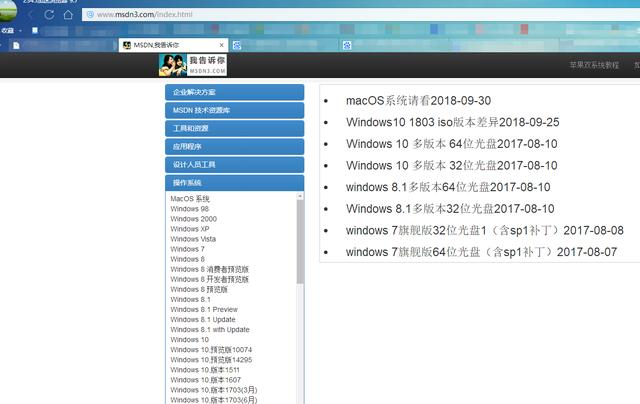Select the plain Windows 10 entry
The image size is (640, 404).
pos(189,340)
